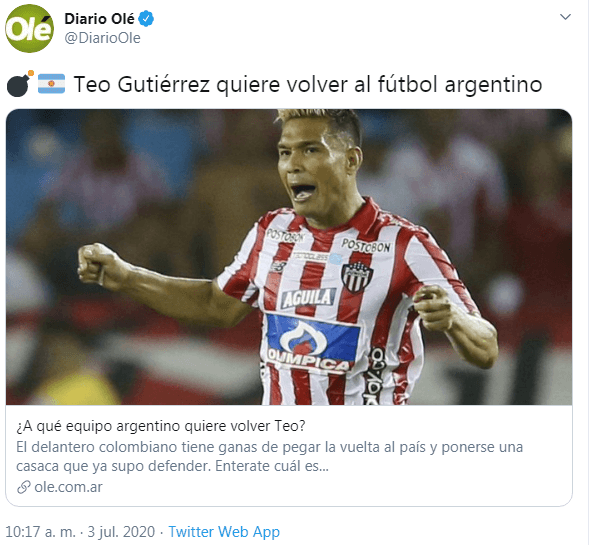The image size is (595, 545).
Task: Click the '10:17 a. m.' timestamp
Action: click(41, 532)
